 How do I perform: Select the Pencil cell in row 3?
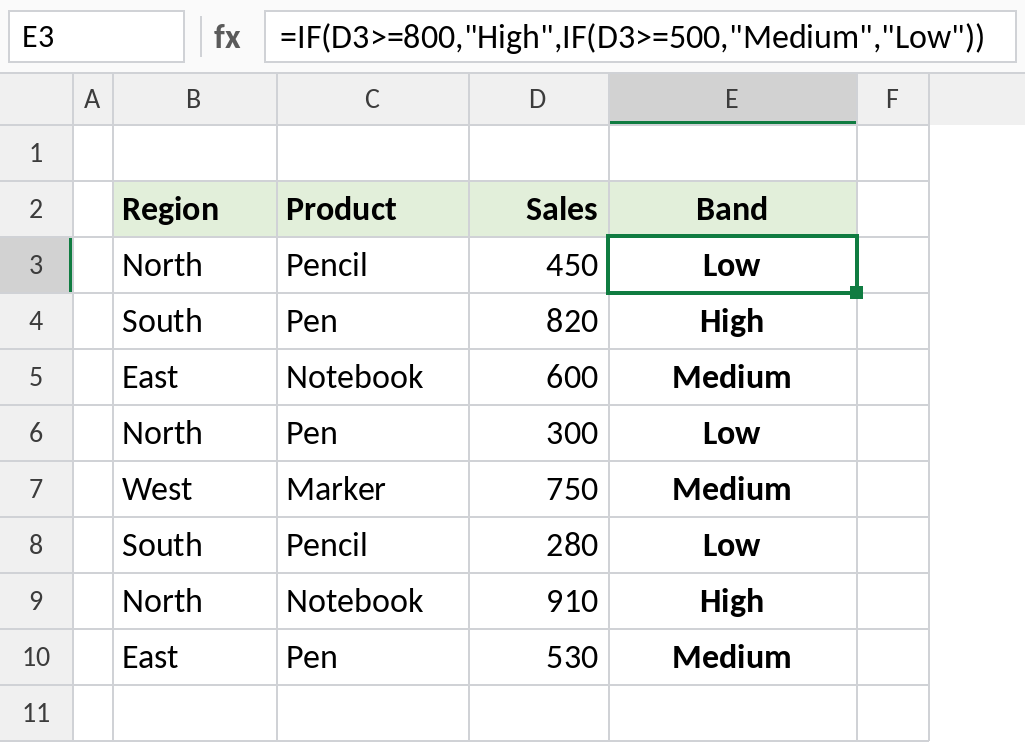point(373,265)
